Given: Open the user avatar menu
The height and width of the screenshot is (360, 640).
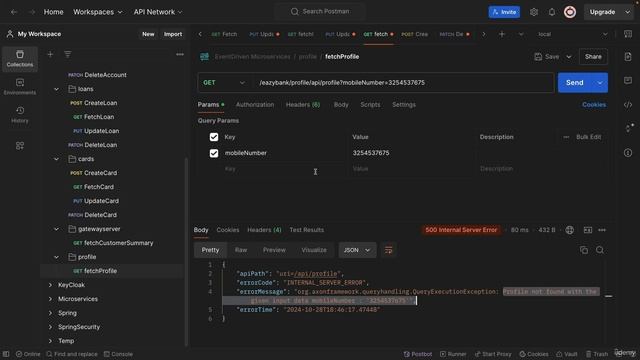Looking at the screenshot, I should pos(570,12).
